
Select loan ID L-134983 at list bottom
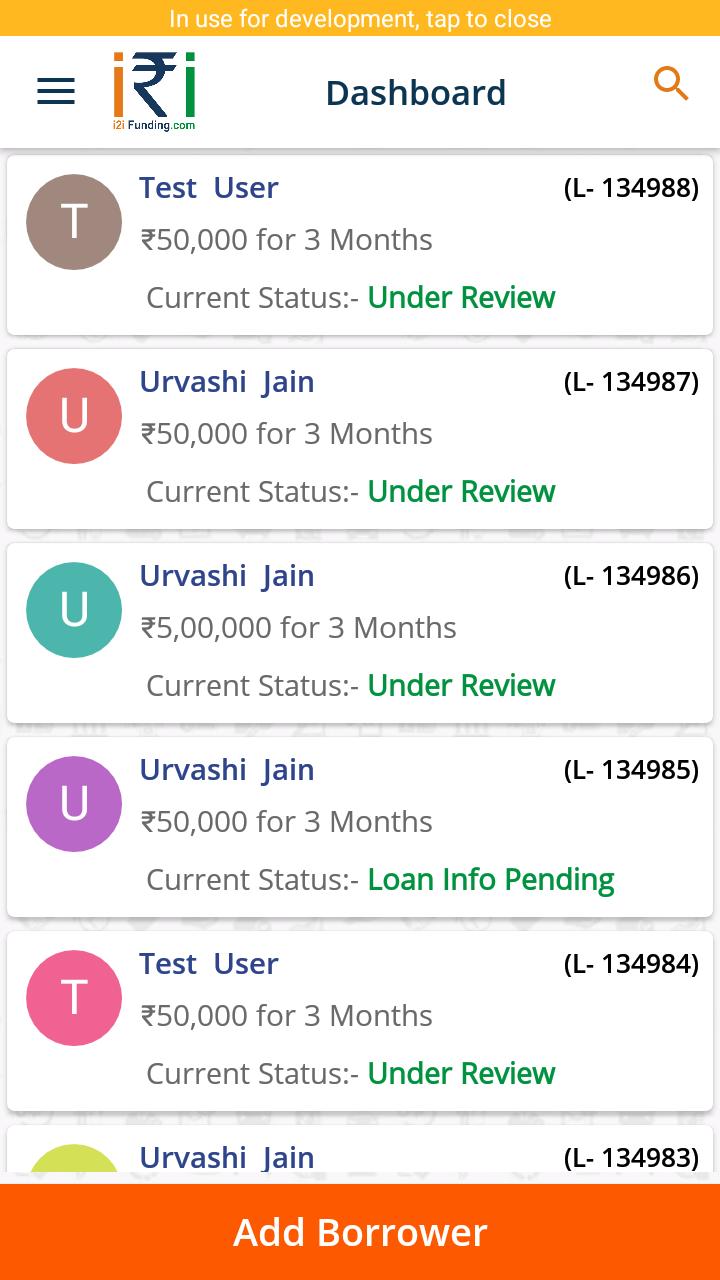pyautogui.click(x=631, y=1158)
